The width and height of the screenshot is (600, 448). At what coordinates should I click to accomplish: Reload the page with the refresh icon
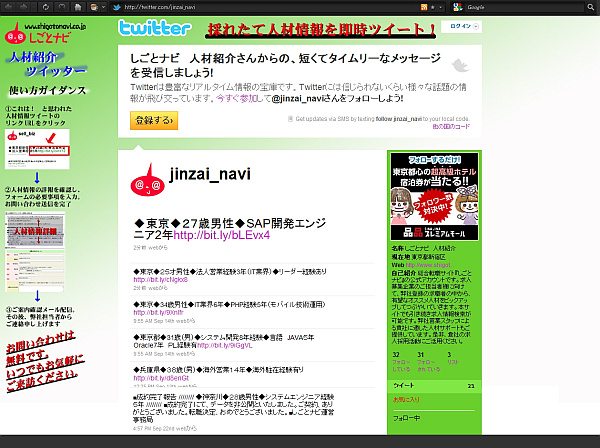pyautogui.click(x=46, y=7)
